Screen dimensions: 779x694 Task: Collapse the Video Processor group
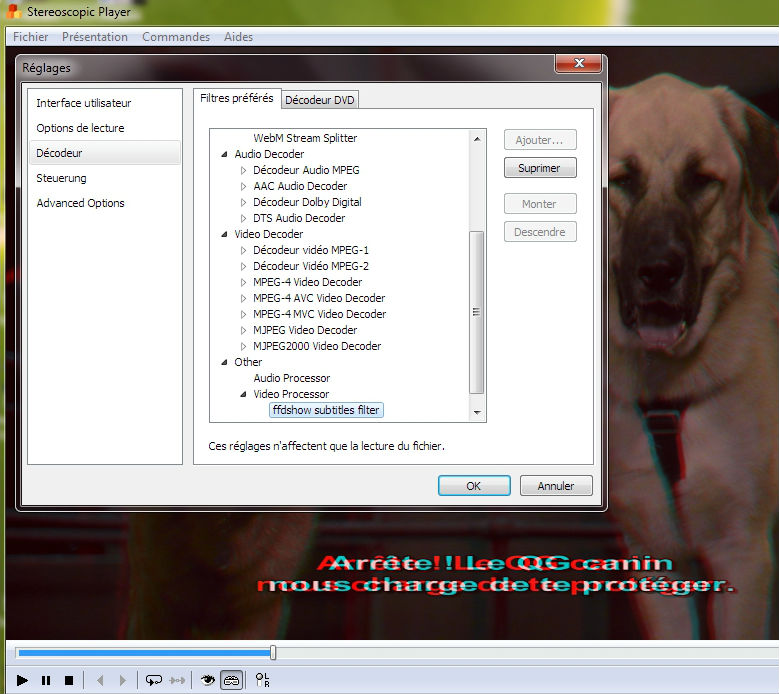(x=243, y=394)
